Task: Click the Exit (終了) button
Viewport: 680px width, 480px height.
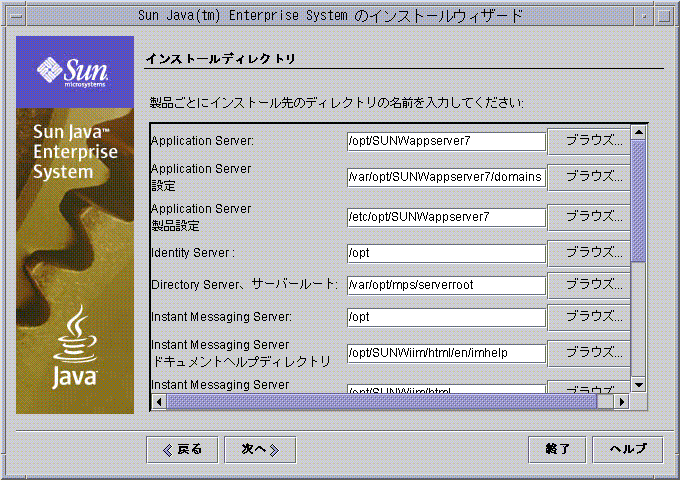Action: [x=557, y=450]
